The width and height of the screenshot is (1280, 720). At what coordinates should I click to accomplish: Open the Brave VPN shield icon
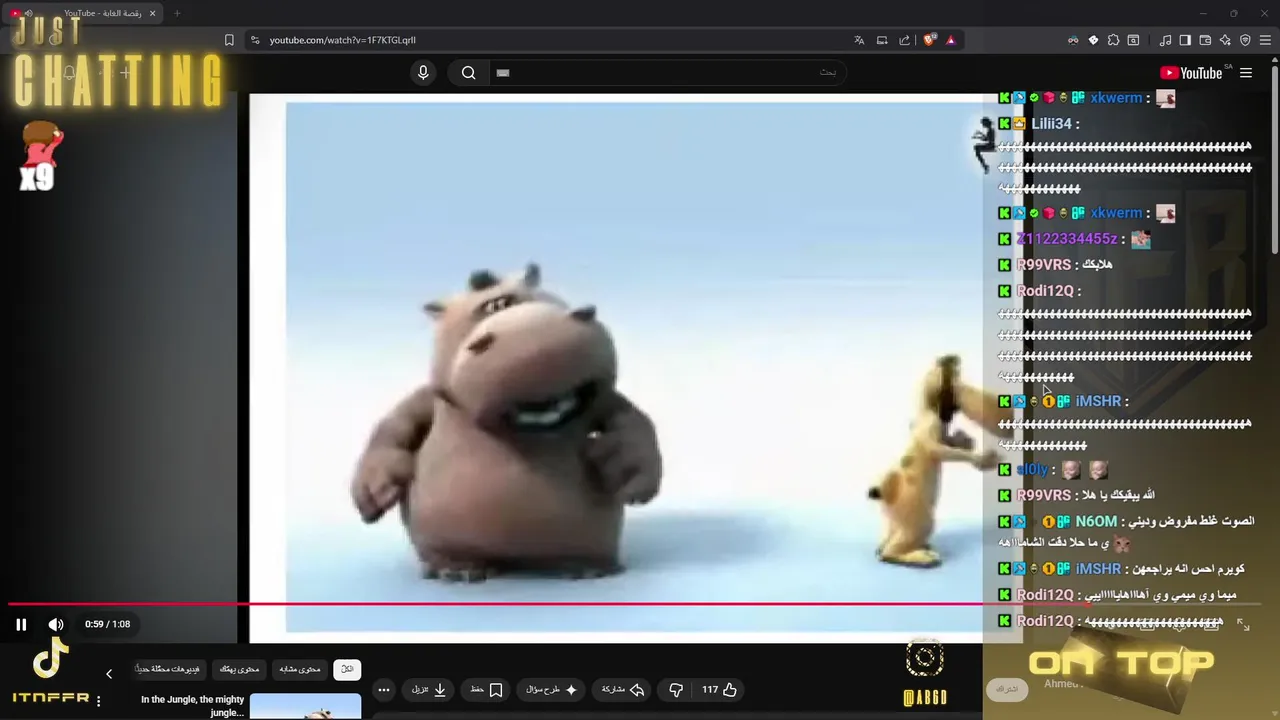[x=1245, y=40]
